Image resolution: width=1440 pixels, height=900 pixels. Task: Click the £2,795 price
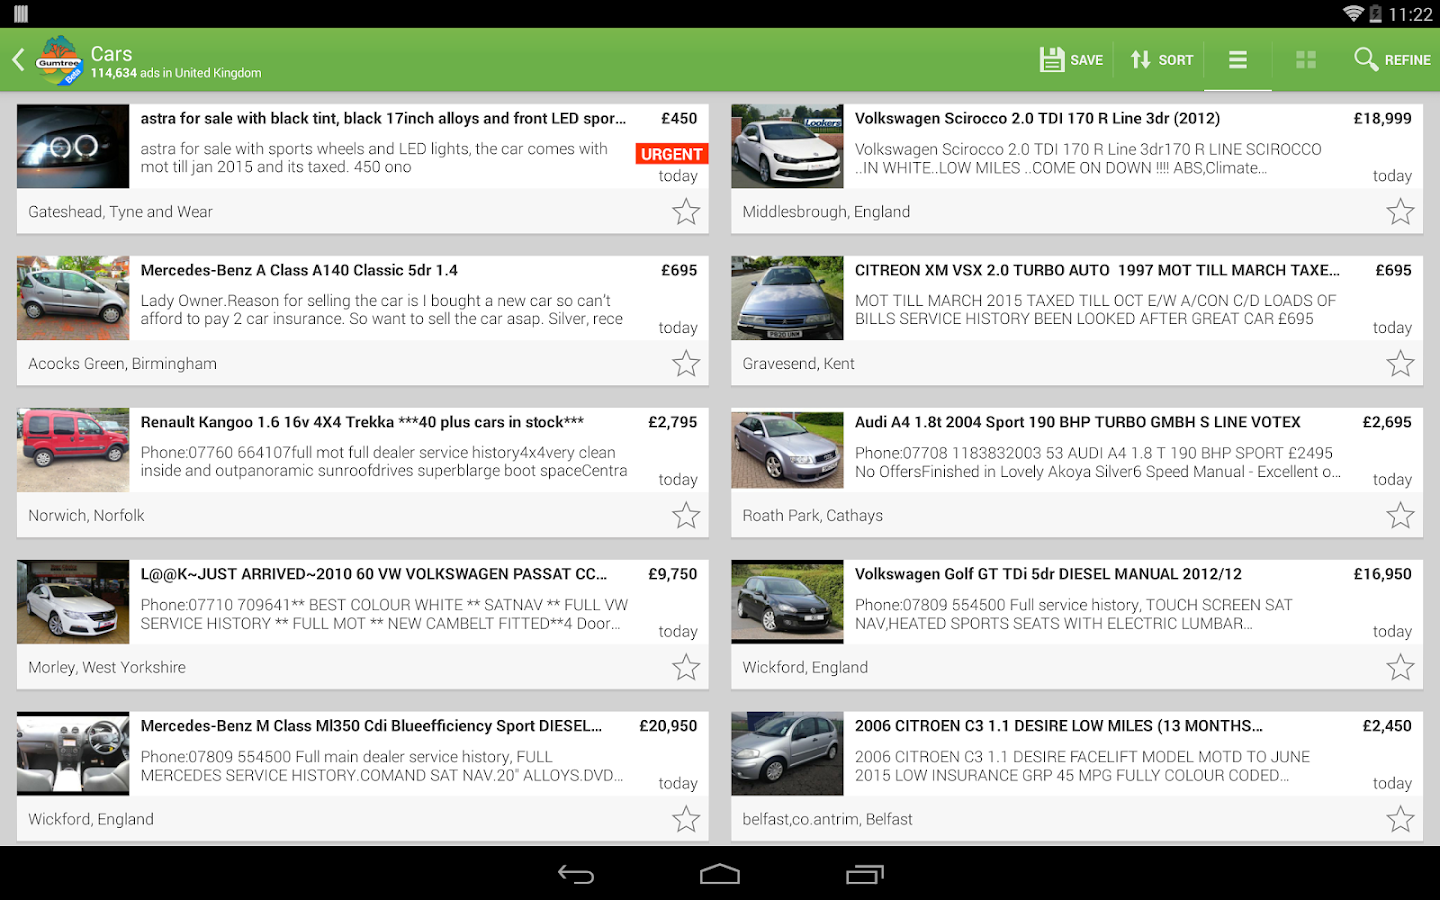[673, 422]
